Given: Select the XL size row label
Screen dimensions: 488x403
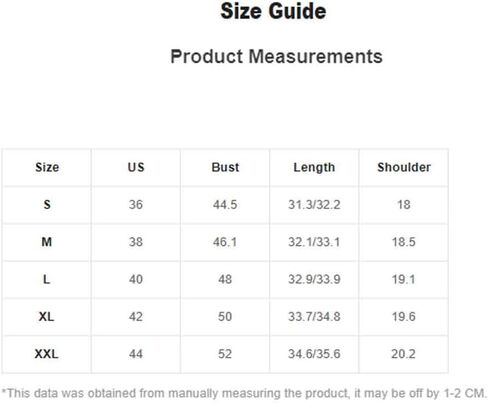Looking at the screenshot, I should coord(46,316).
